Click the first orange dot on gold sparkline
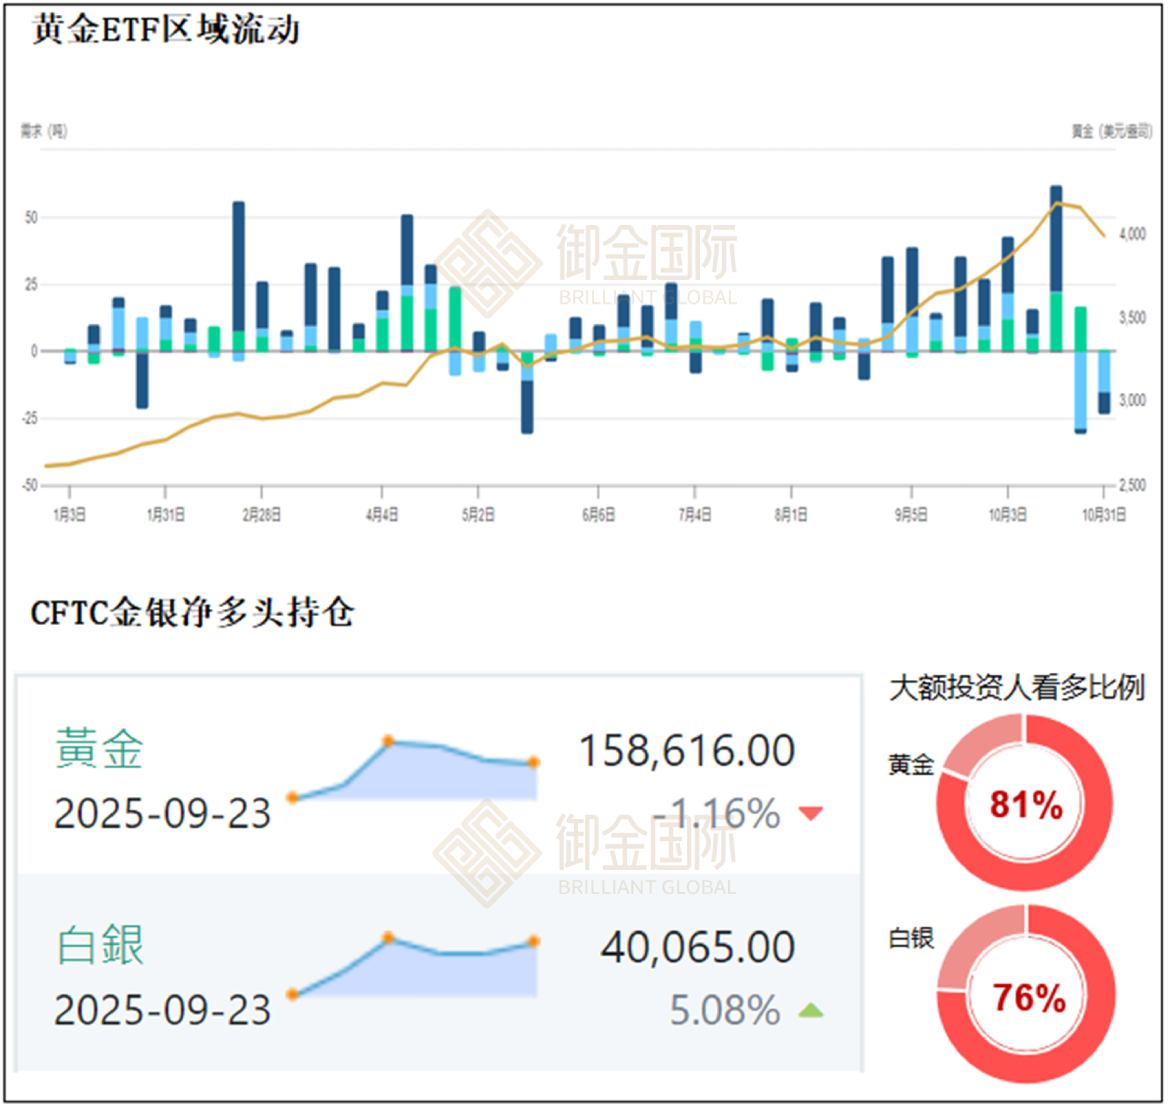The image size is (1170, 1108). pyautogui.click(x=293, y=797)
